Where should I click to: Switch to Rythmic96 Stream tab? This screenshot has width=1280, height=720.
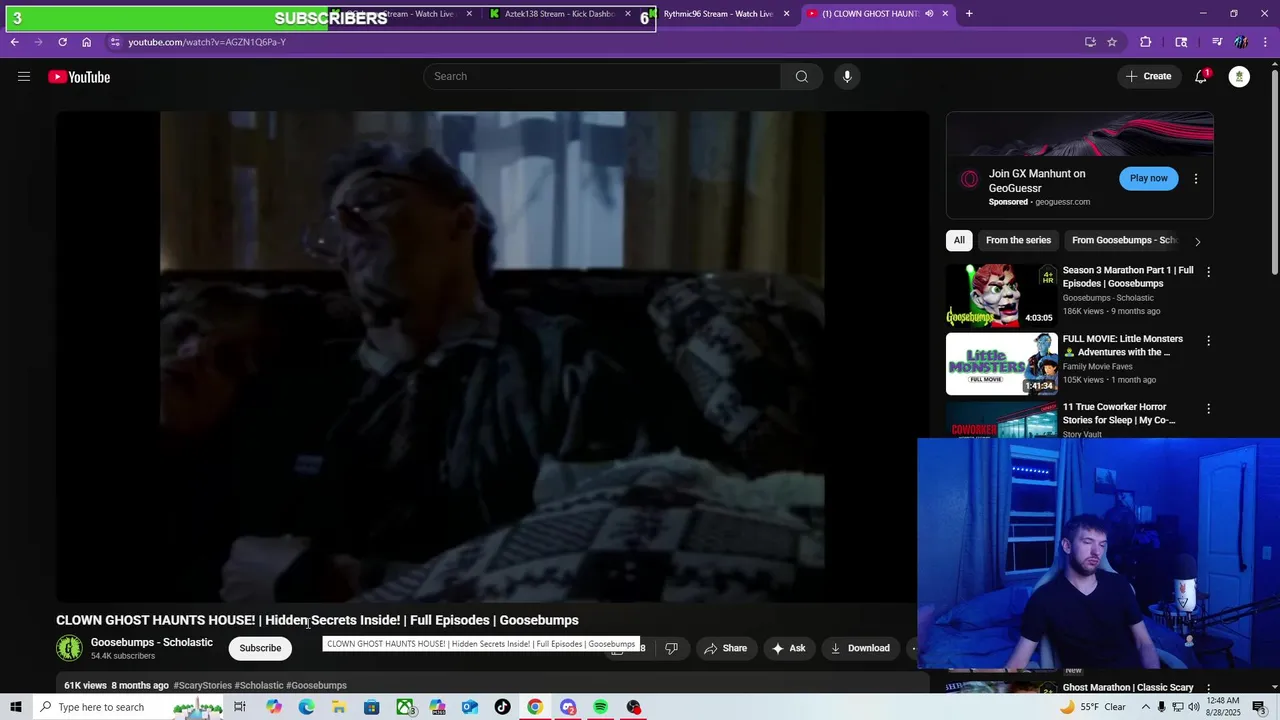click(x=718, y=14)
